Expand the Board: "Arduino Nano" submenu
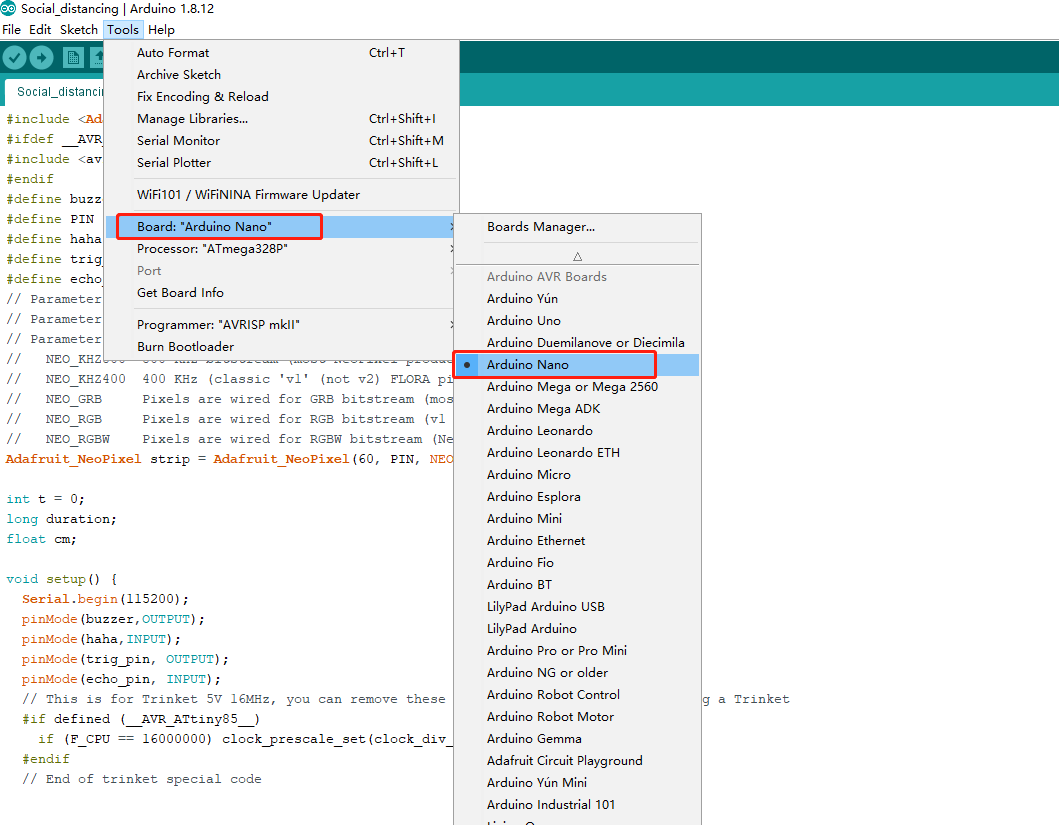Viewport: 1059px width, 825px height. click(x=282, y=227)
